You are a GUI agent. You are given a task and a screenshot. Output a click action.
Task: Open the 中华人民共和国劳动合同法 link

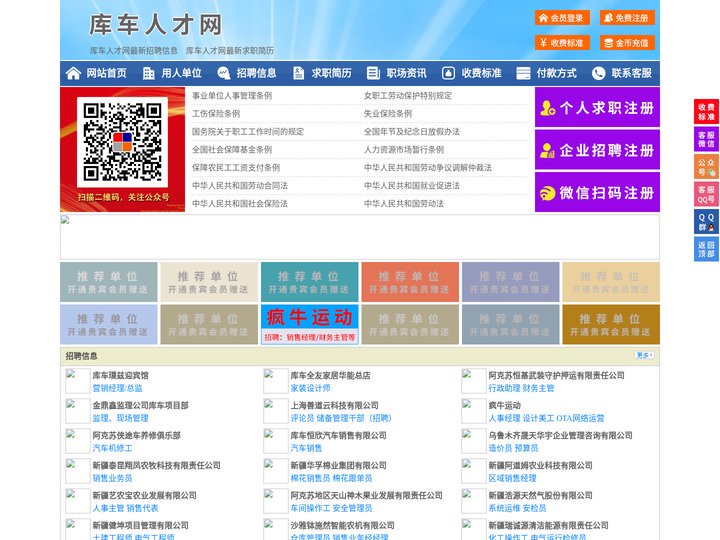(240, 186)
